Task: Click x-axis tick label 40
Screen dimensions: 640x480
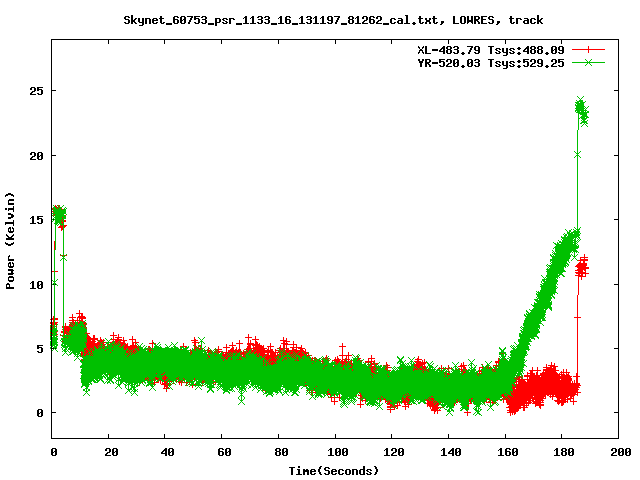Action: click(x=167, y=452)
